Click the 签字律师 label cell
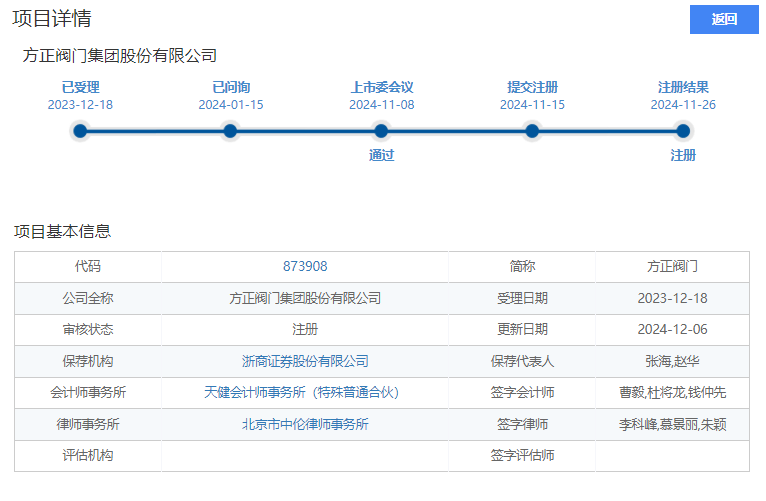This screenshot has height=501, width=766. (522, 424)
